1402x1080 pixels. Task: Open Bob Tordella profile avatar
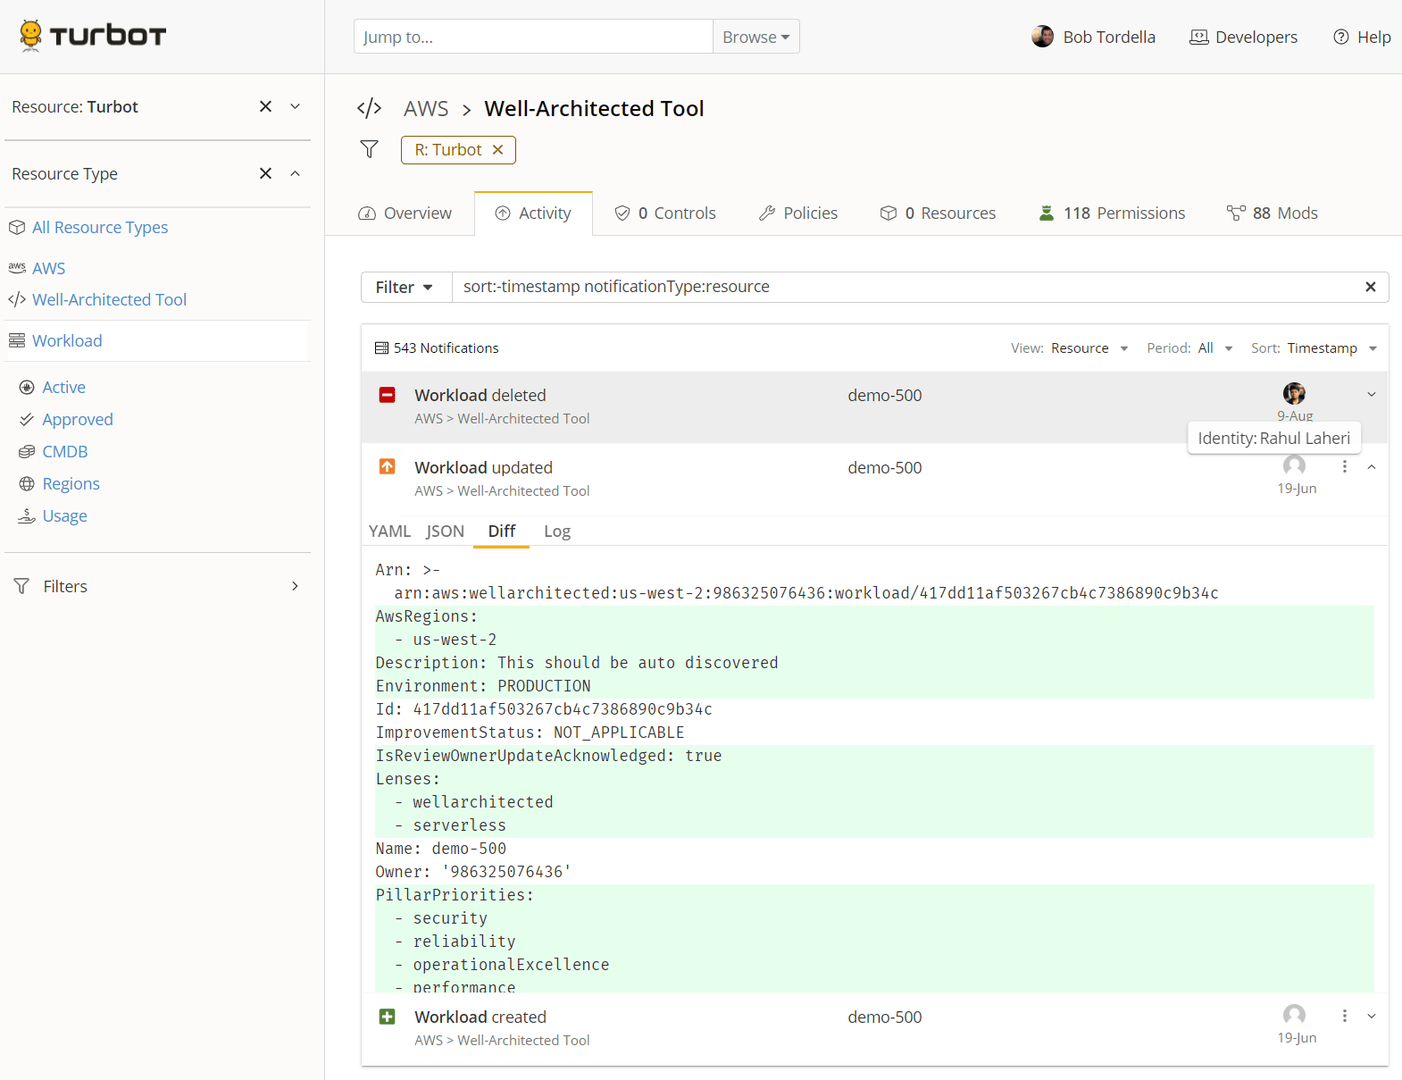coord(1042,37)
